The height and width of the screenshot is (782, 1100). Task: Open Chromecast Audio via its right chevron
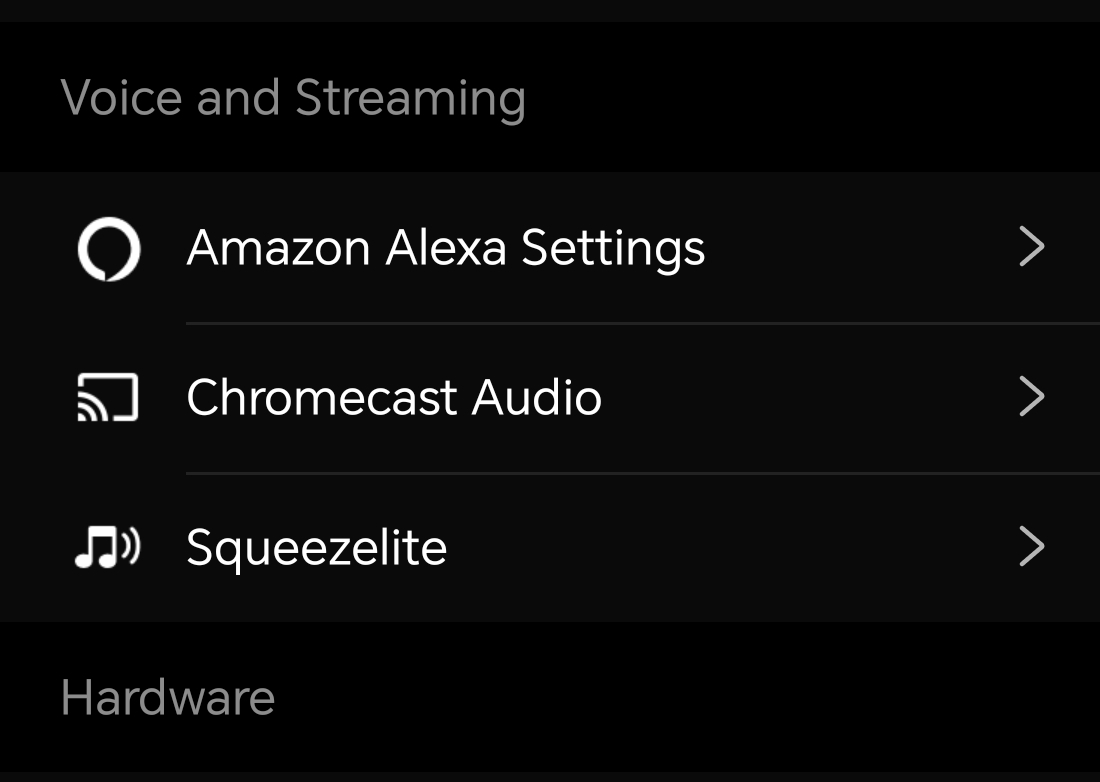pyautogui.click(x=1031, y=398)
